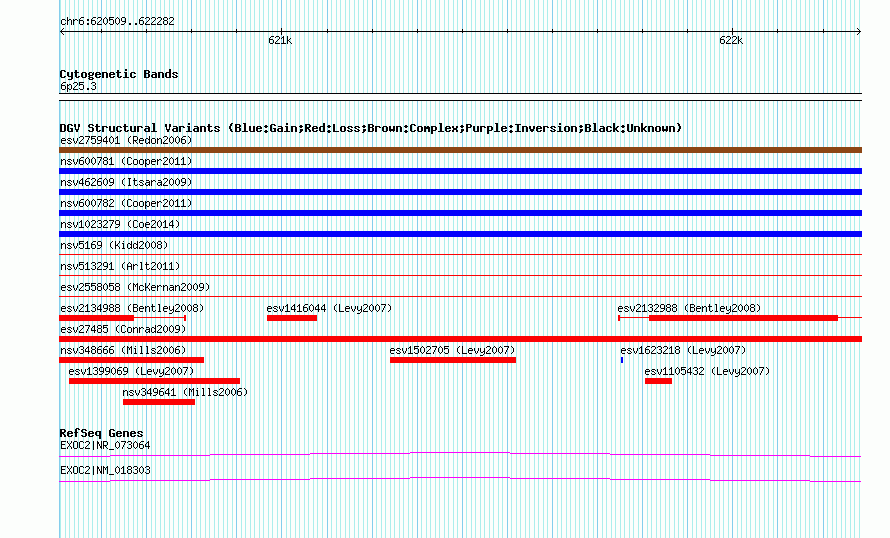Select the red nsv349641 loss bar

point(159,402)
